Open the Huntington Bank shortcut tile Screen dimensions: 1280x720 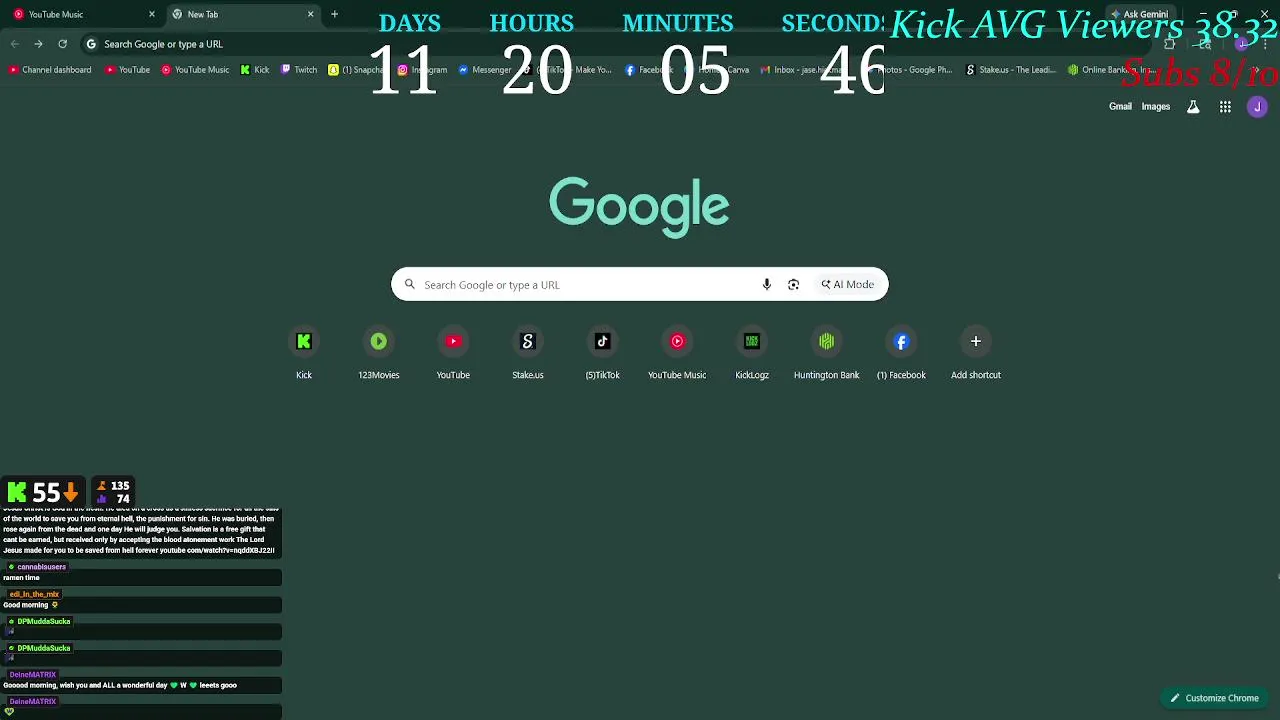coord(826,354)
